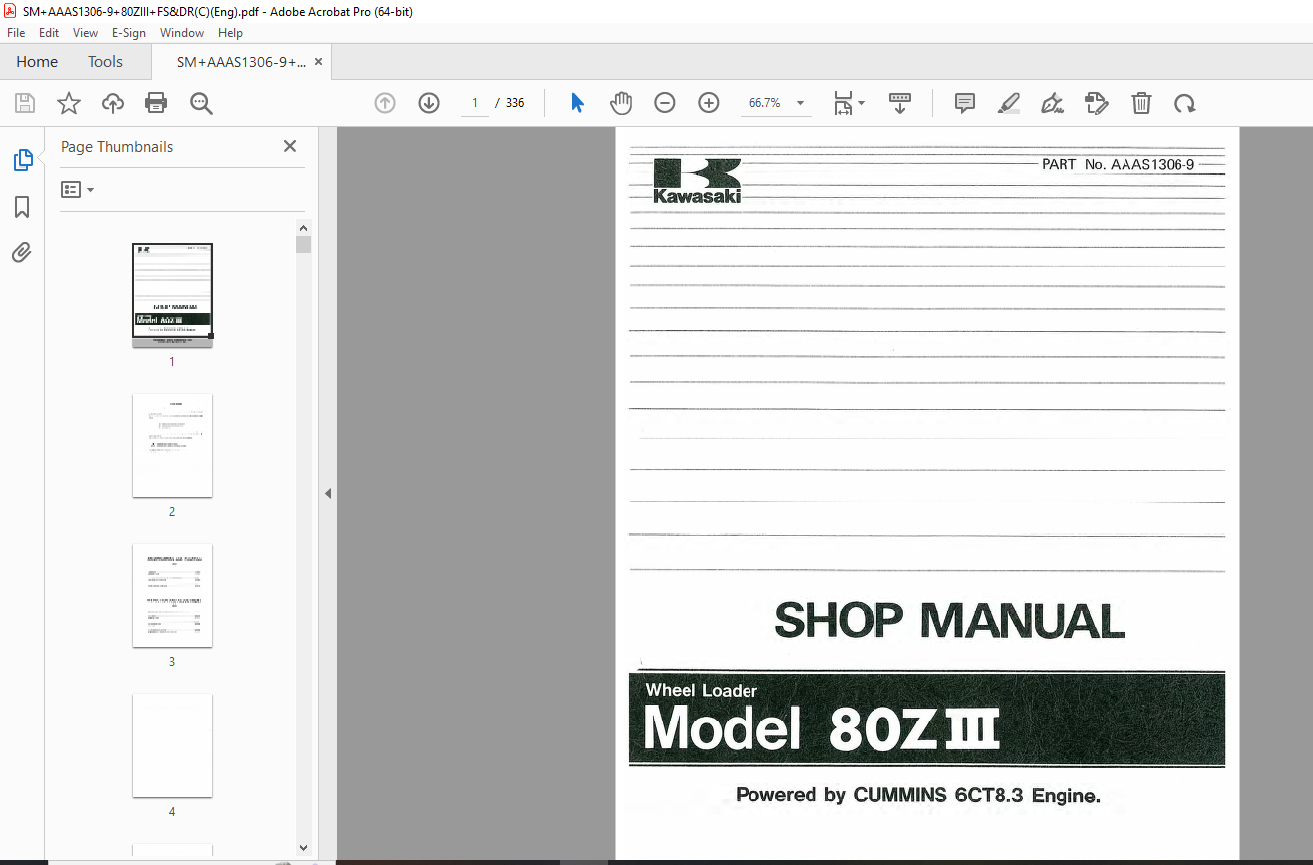Add document to starred with star icon

[x=69, y=103]
